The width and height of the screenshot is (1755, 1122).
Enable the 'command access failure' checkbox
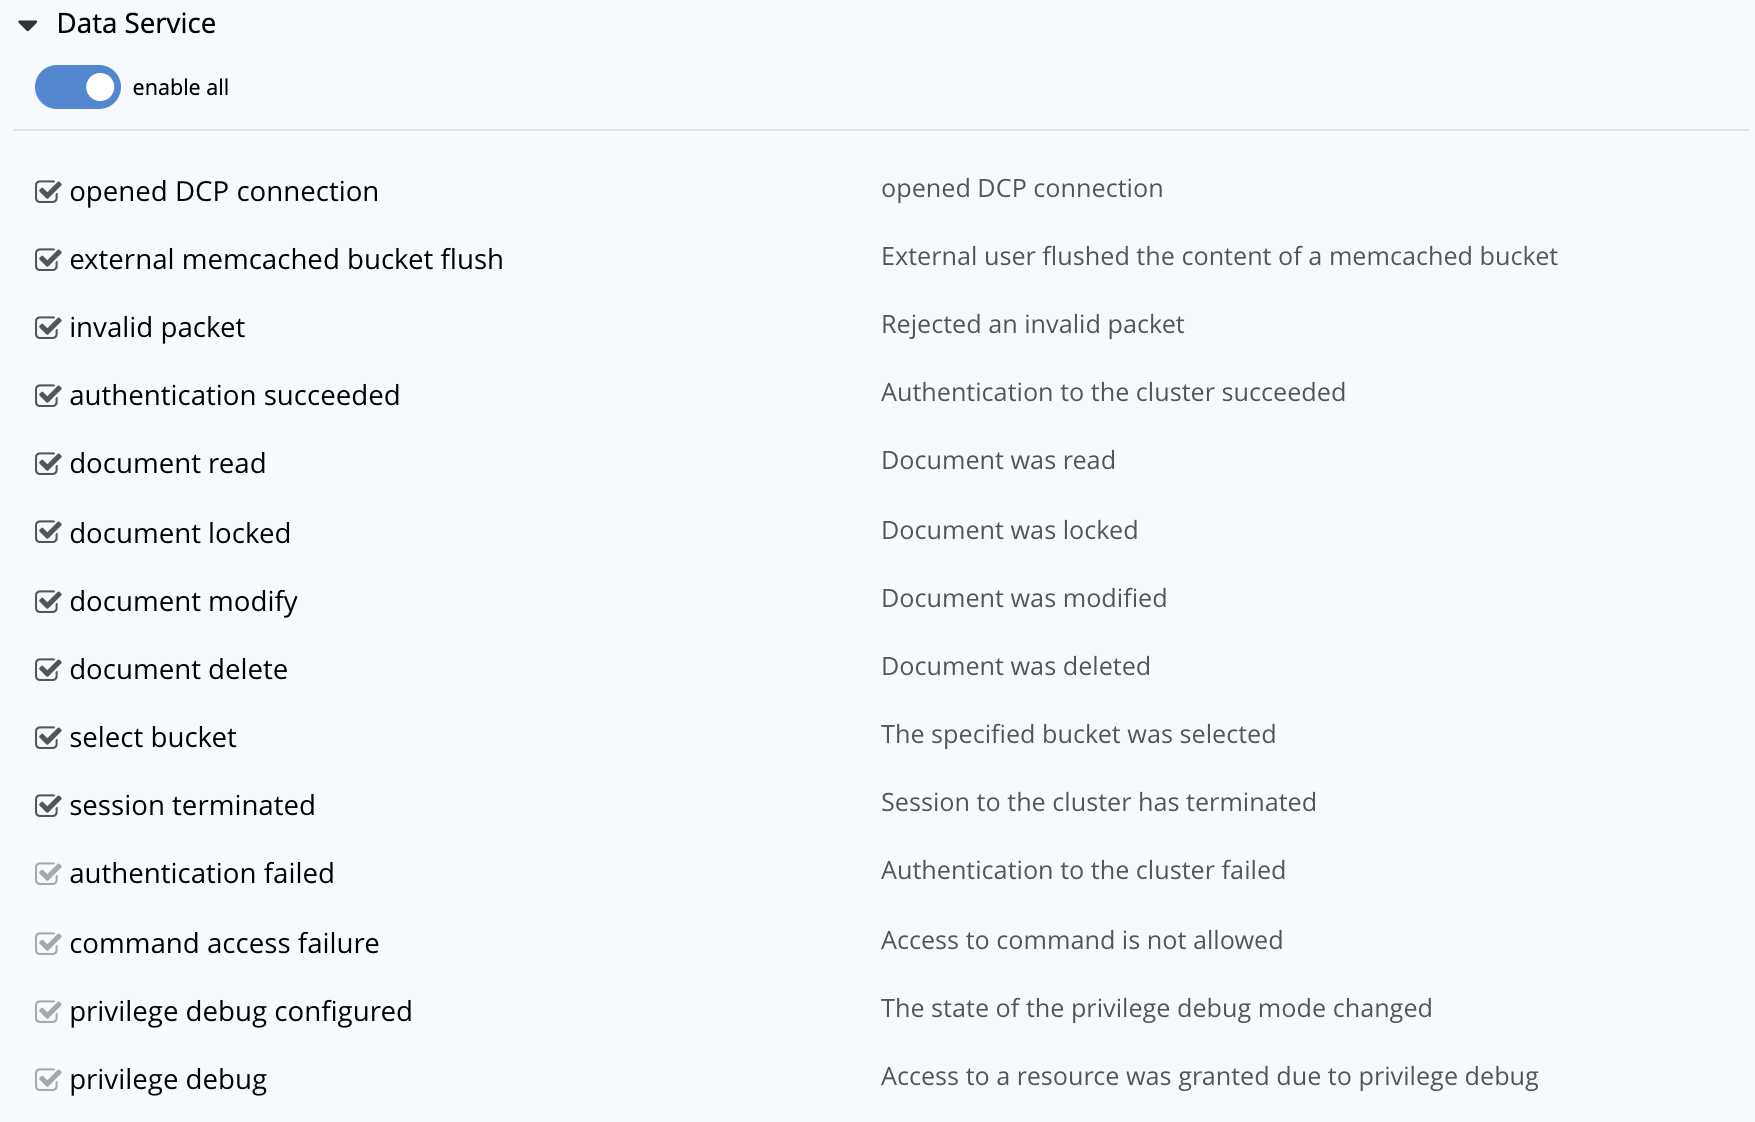(x=46, y=942)
